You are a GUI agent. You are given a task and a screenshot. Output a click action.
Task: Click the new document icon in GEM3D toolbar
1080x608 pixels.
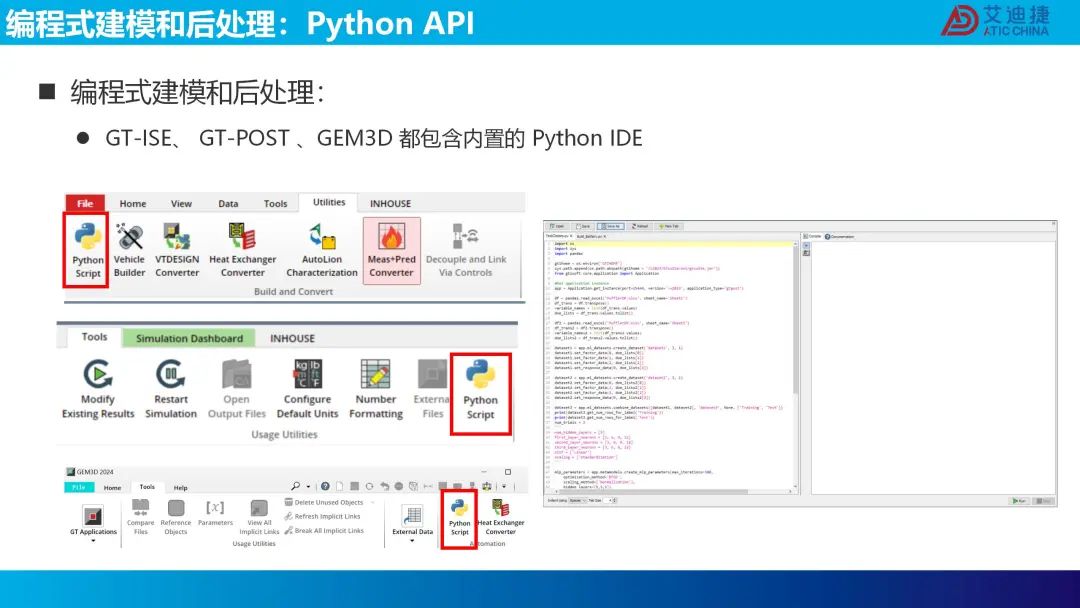click(x=340, y=486)
